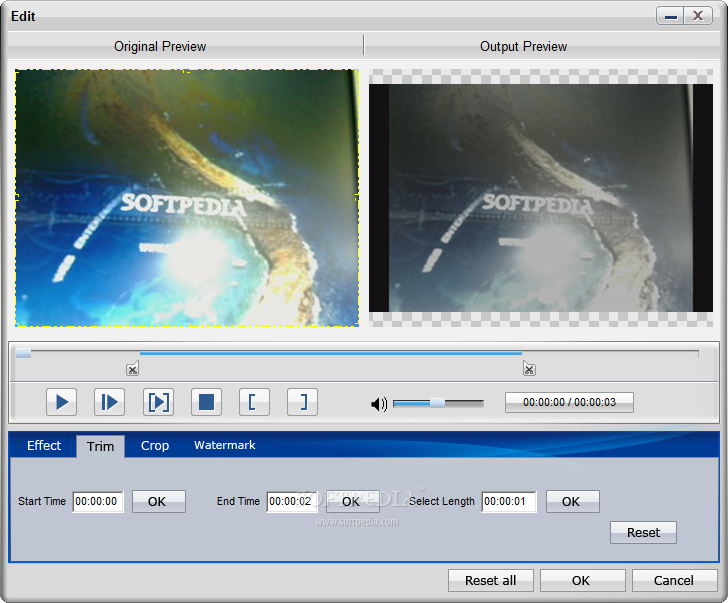728x603 pixels.
Task: Cancel the Edit dialog
Action: tap(674, 581)
